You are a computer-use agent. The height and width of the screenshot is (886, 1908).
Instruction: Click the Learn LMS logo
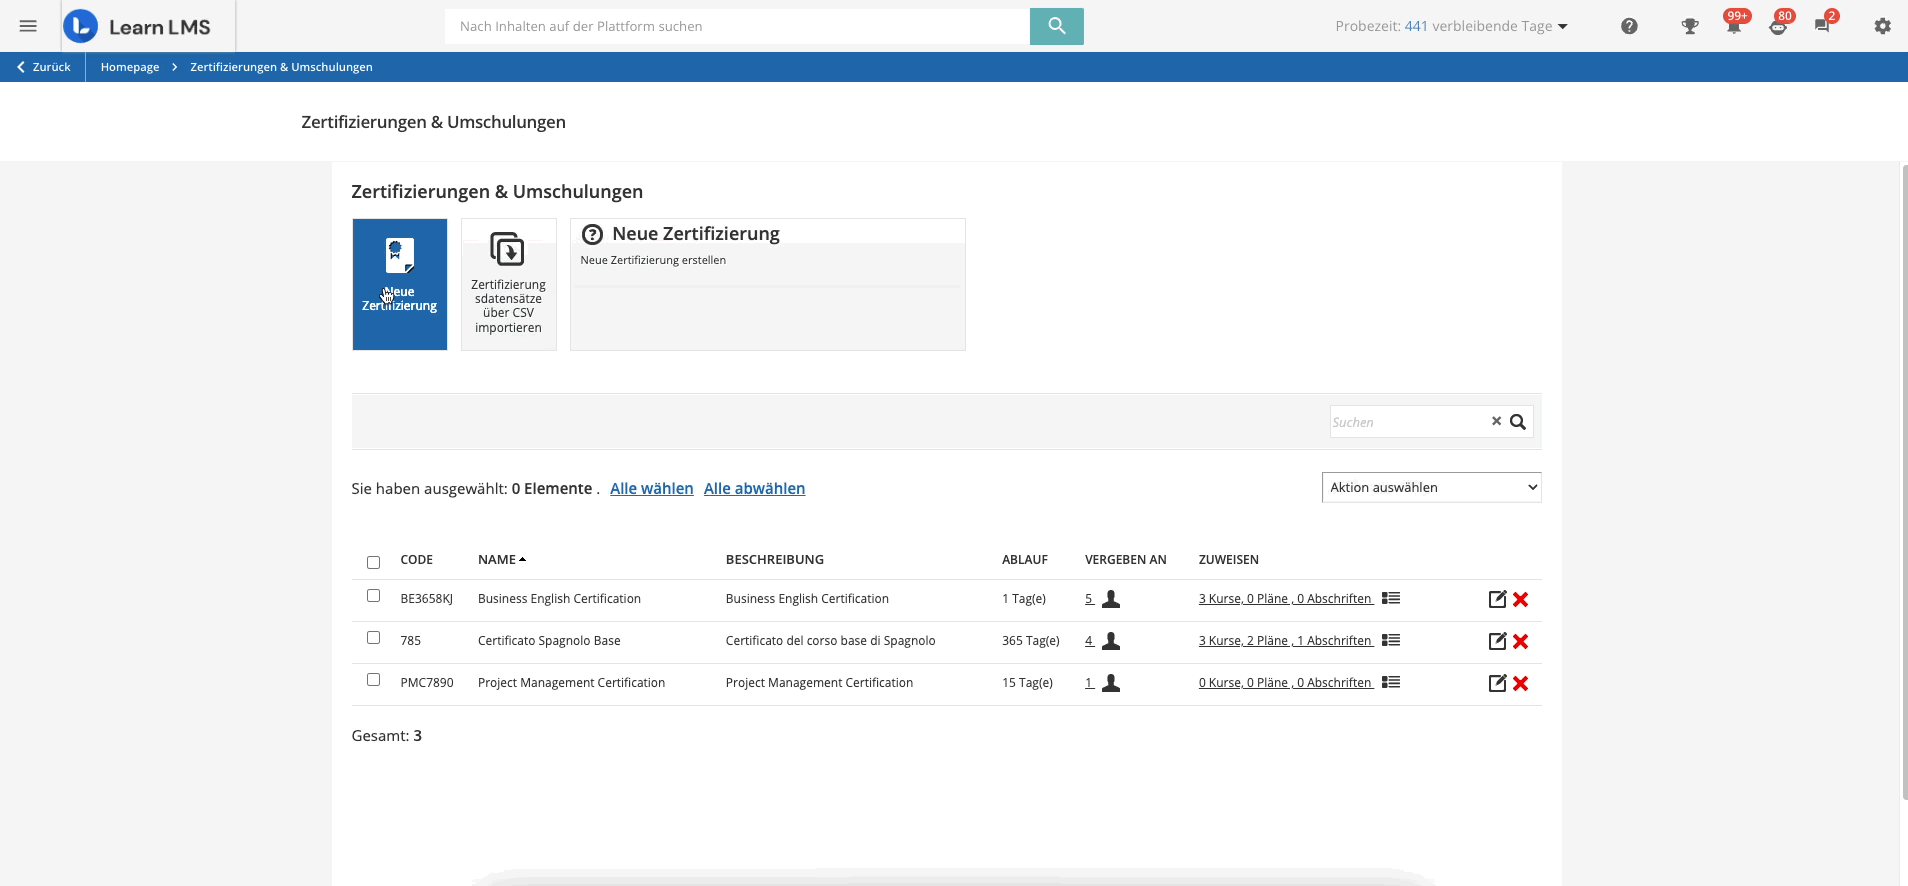coord(137,26)
